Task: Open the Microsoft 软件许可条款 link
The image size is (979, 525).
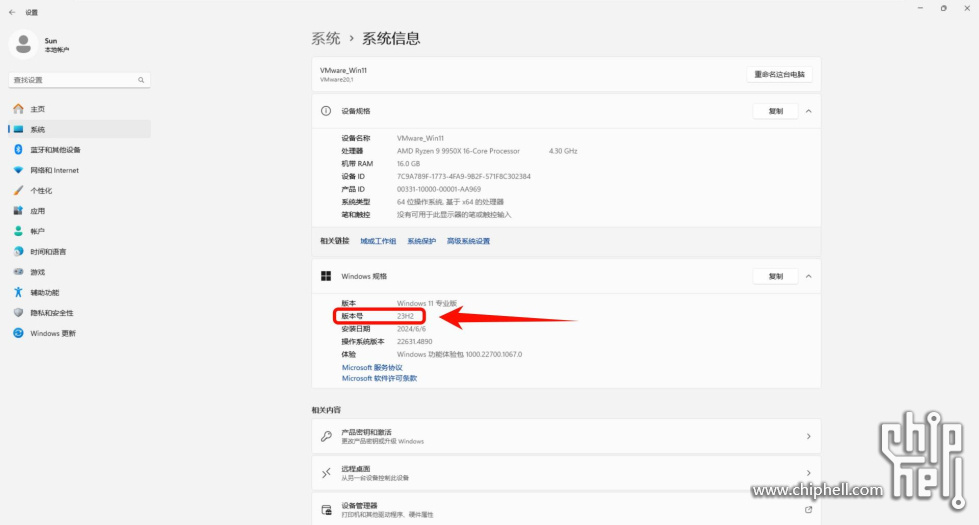Action: tap(379, 378)
